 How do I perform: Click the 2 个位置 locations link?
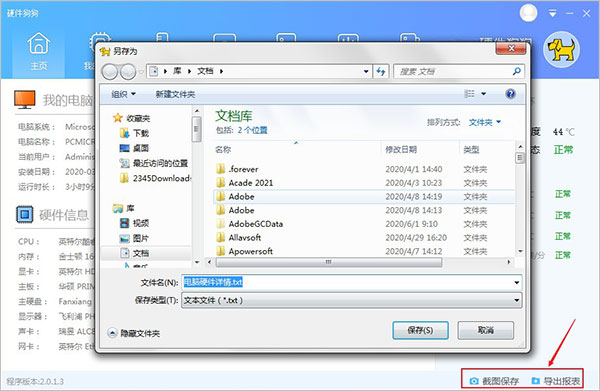click(253, 130)
